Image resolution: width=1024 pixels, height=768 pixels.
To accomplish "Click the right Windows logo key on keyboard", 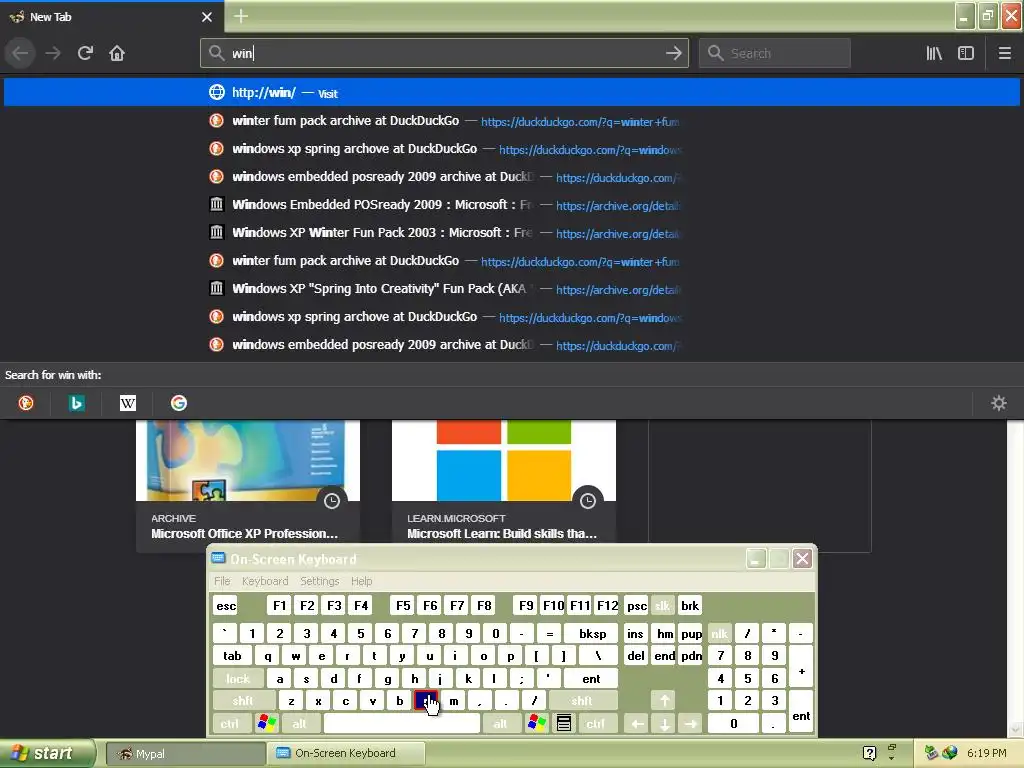I will [537, 723].
